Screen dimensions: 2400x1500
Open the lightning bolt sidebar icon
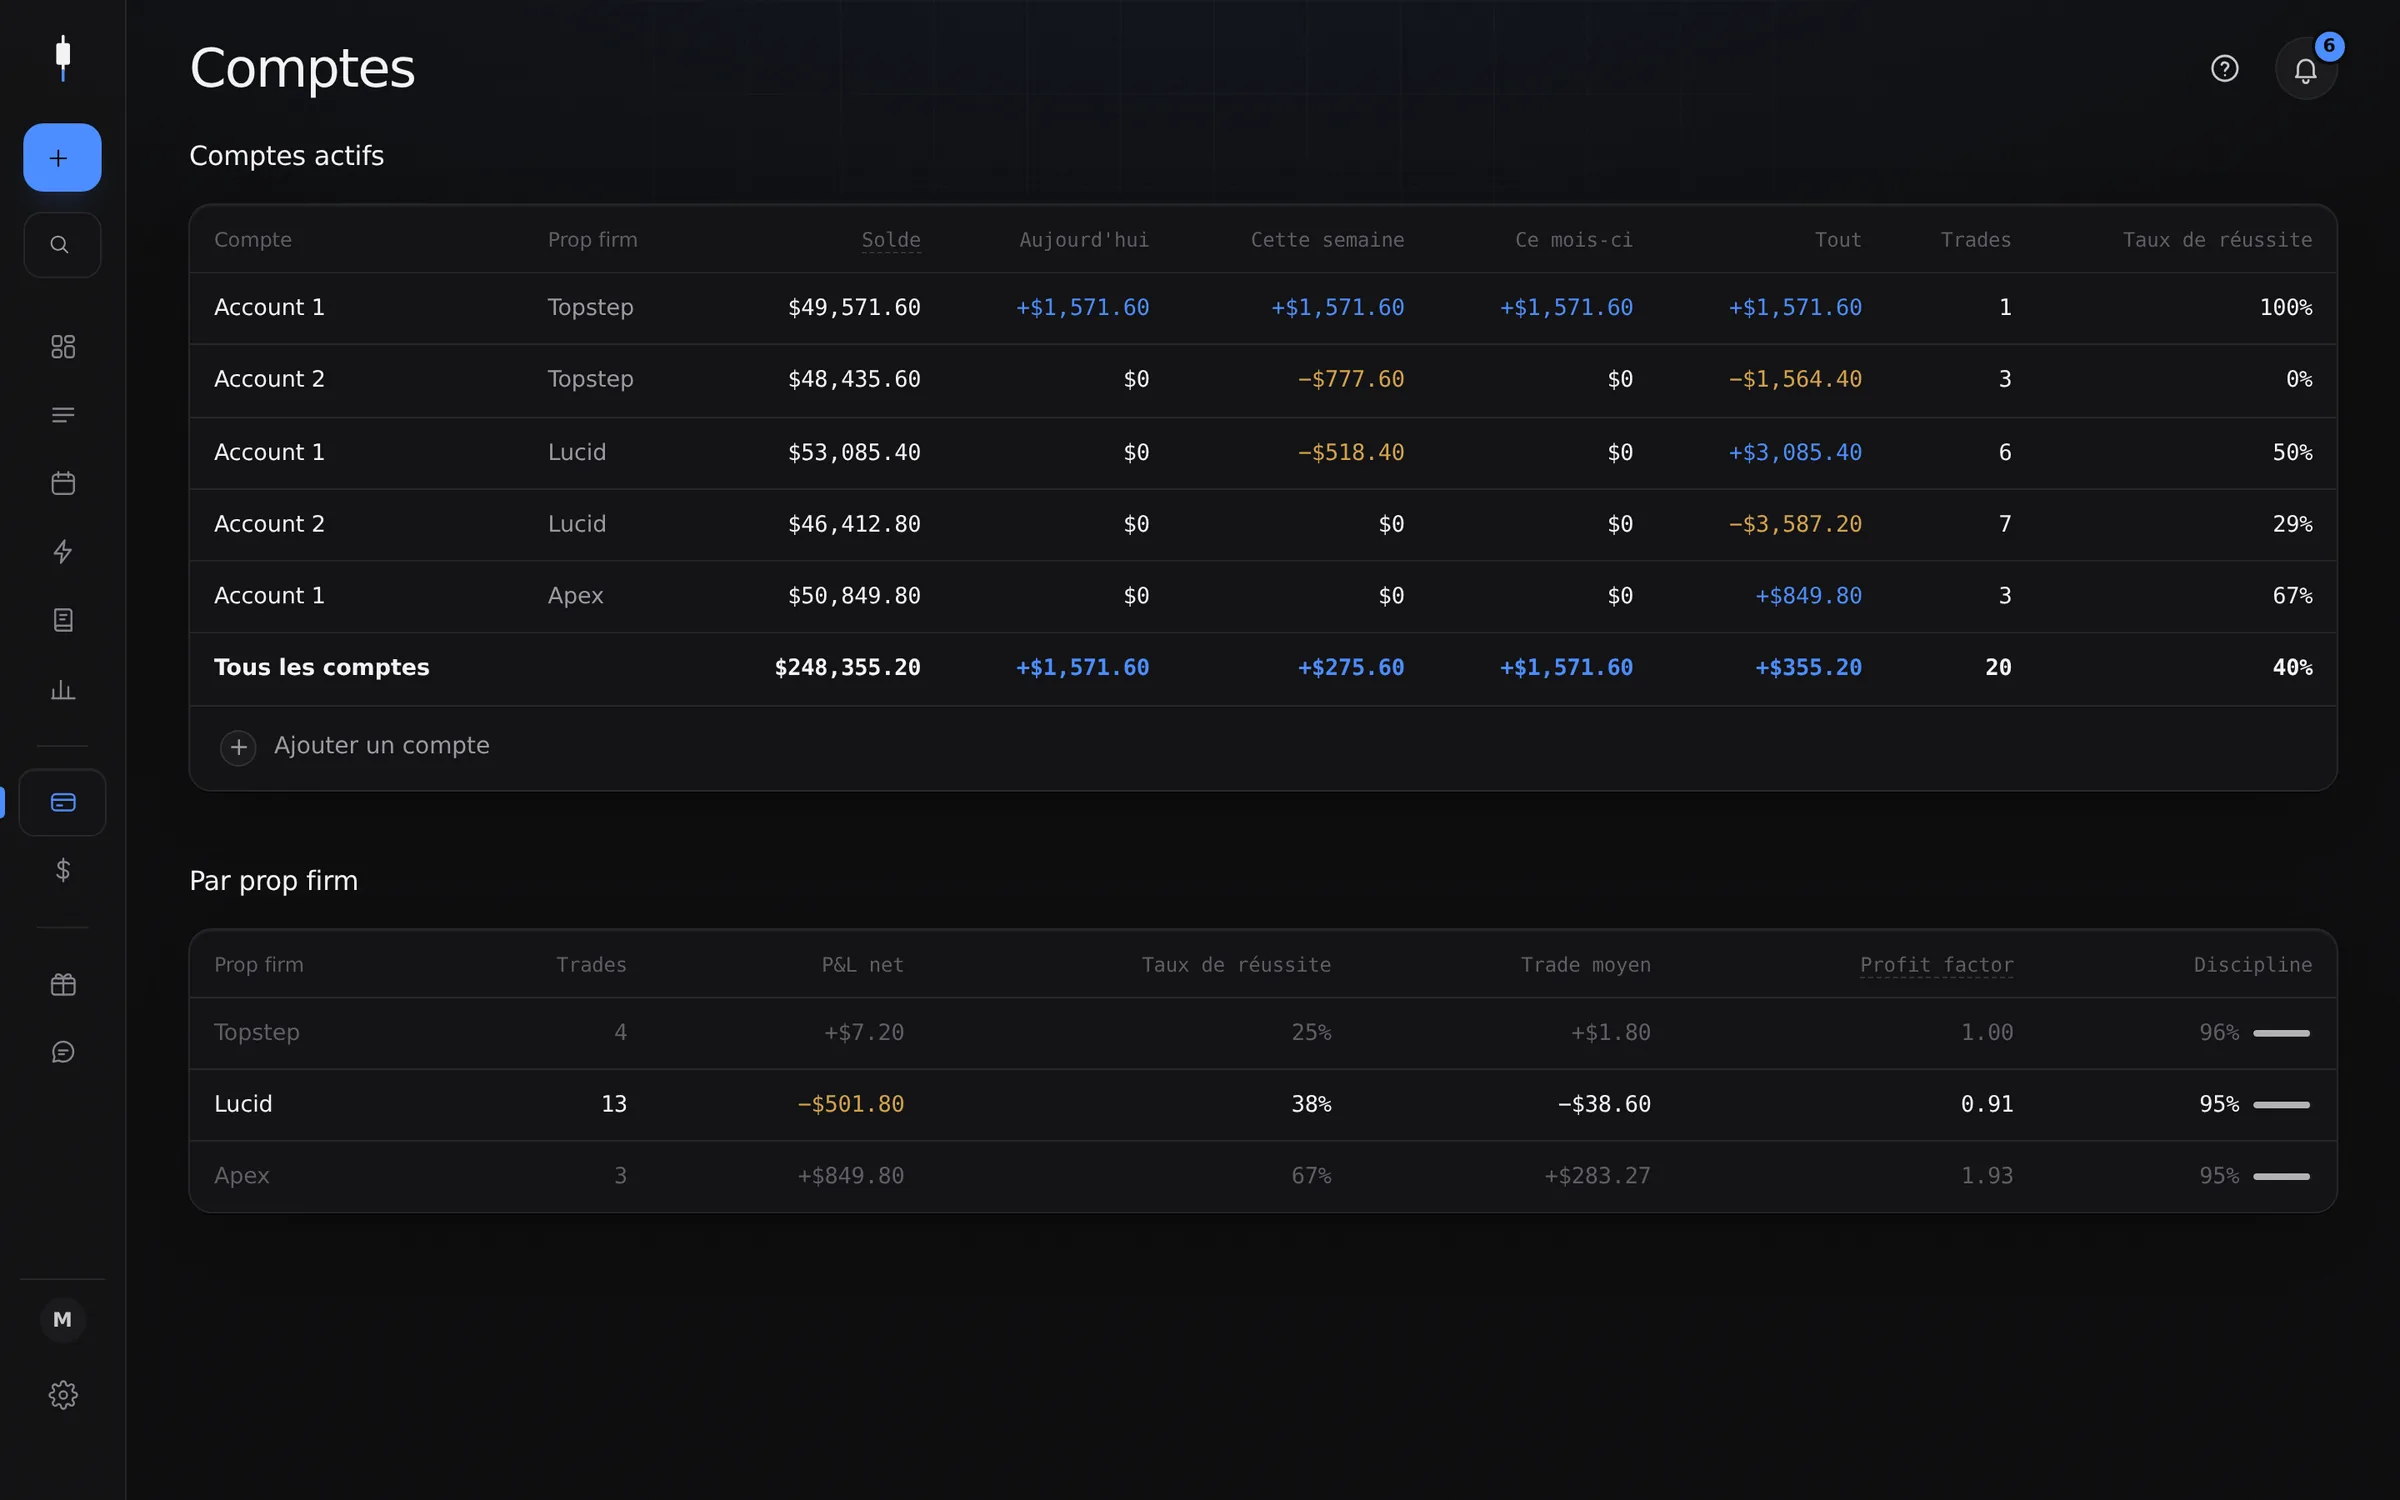(x=63, y=552)
